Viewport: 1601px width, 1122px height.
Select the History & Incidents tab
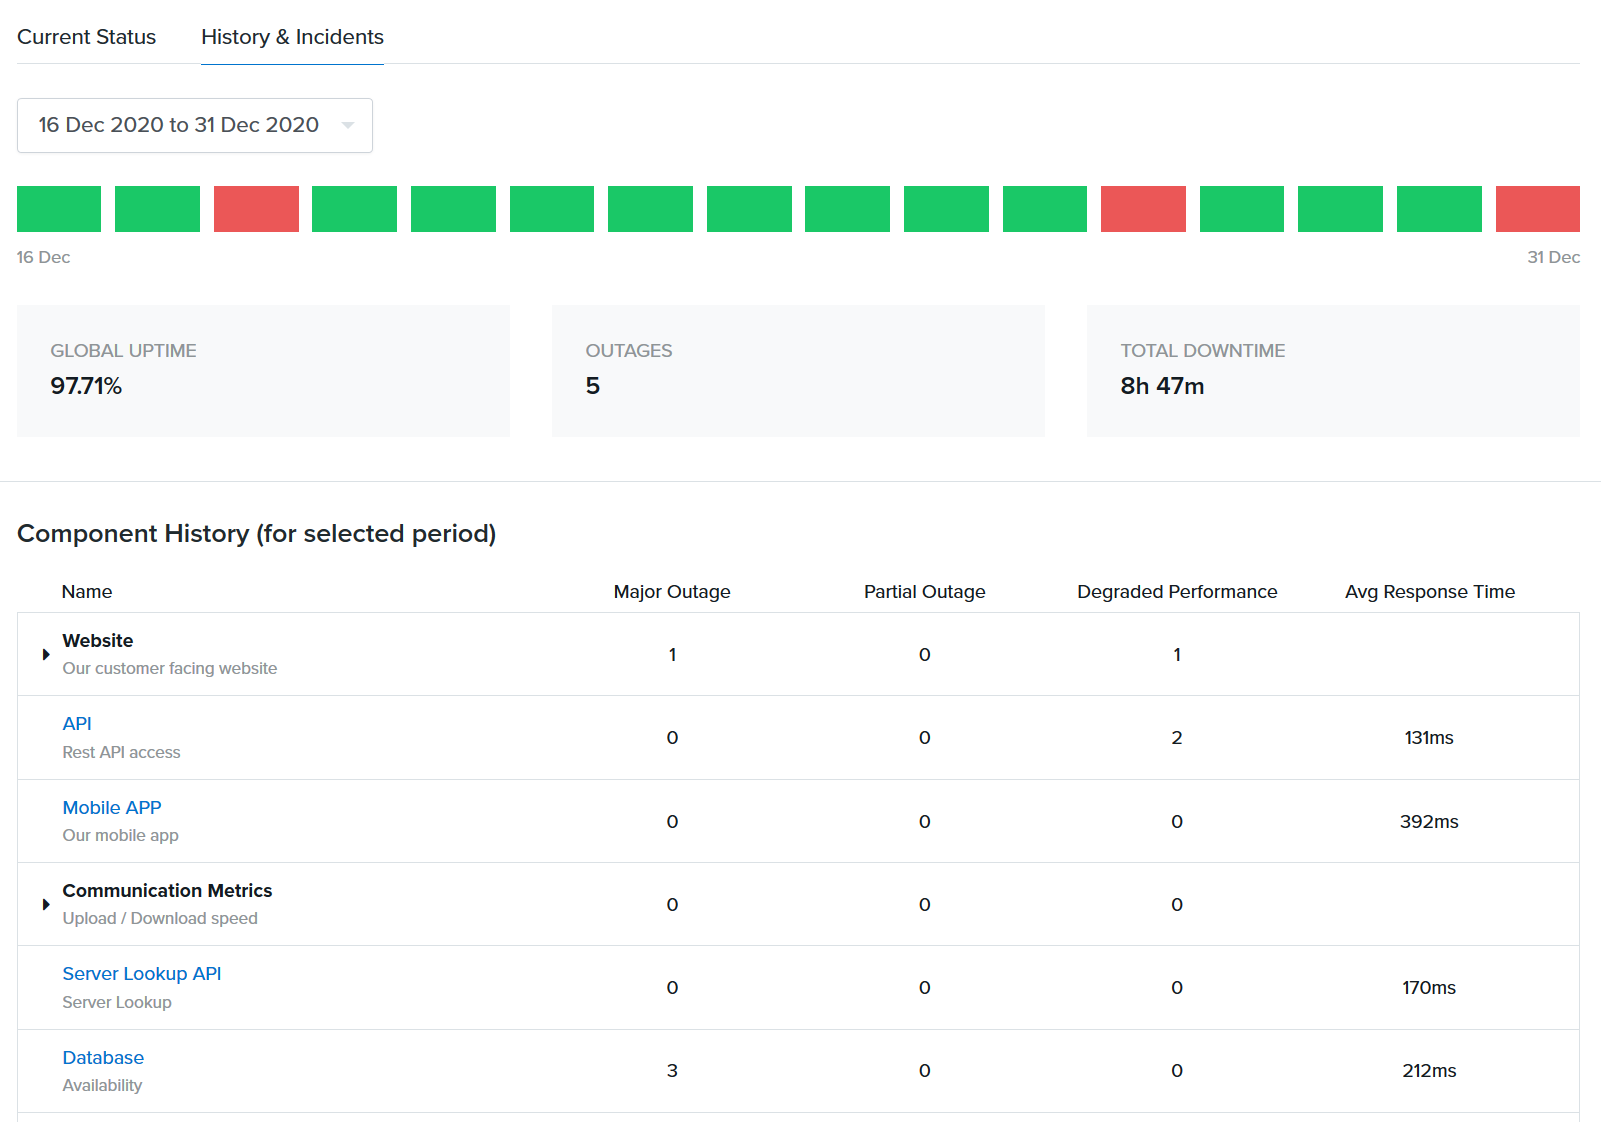tap(292, 37)
